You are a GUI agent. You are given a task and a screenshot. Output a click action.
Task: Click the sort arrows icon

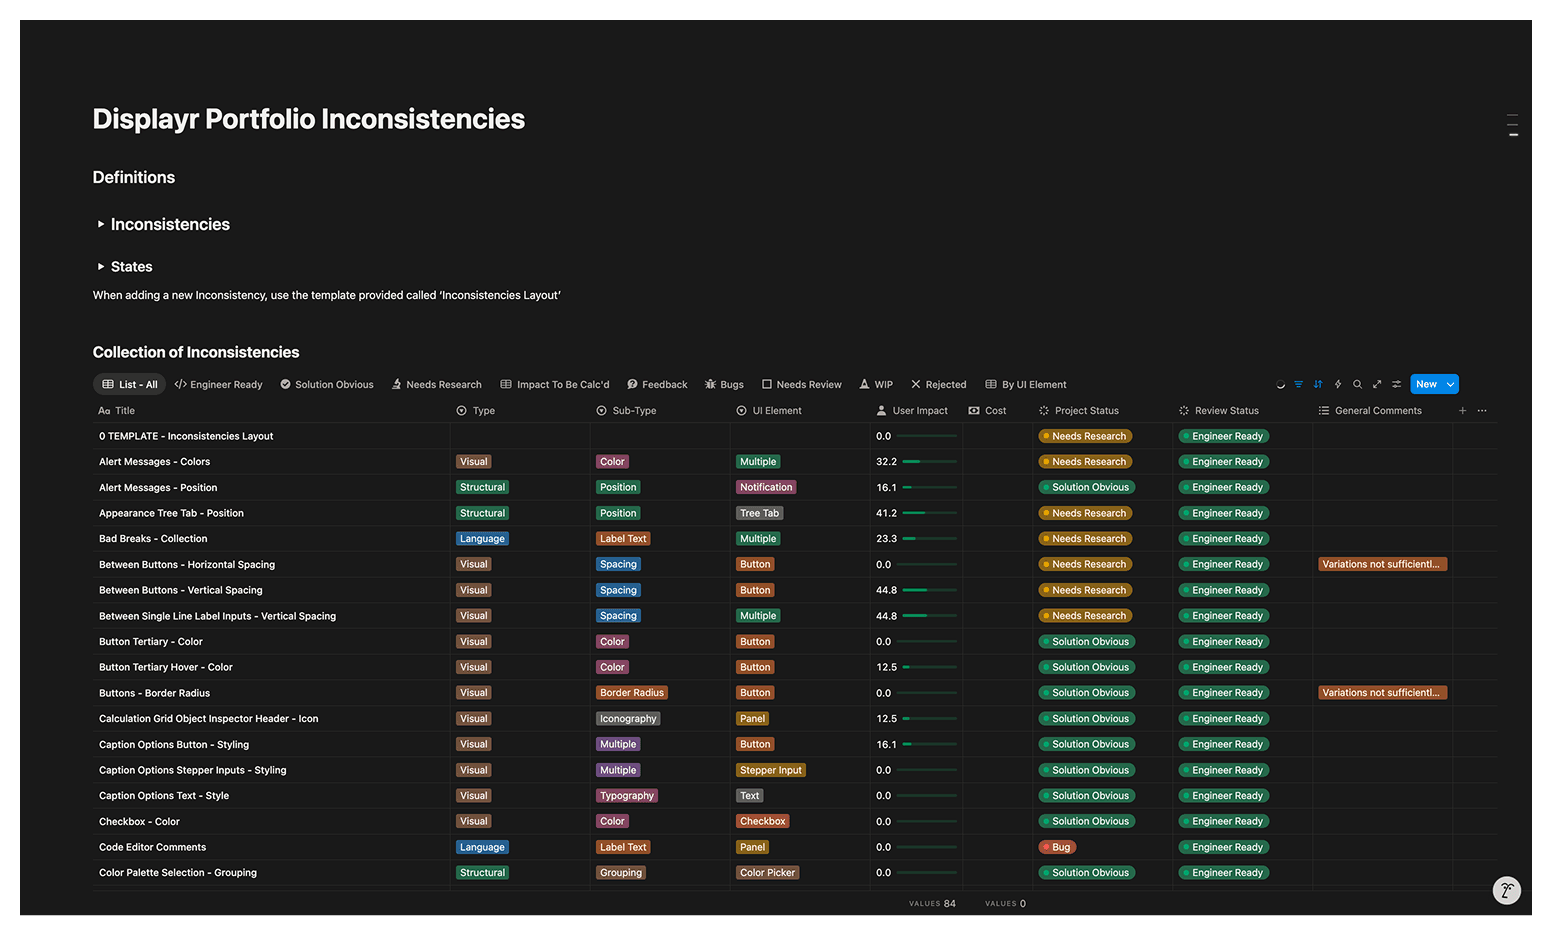coord(1318,384)
